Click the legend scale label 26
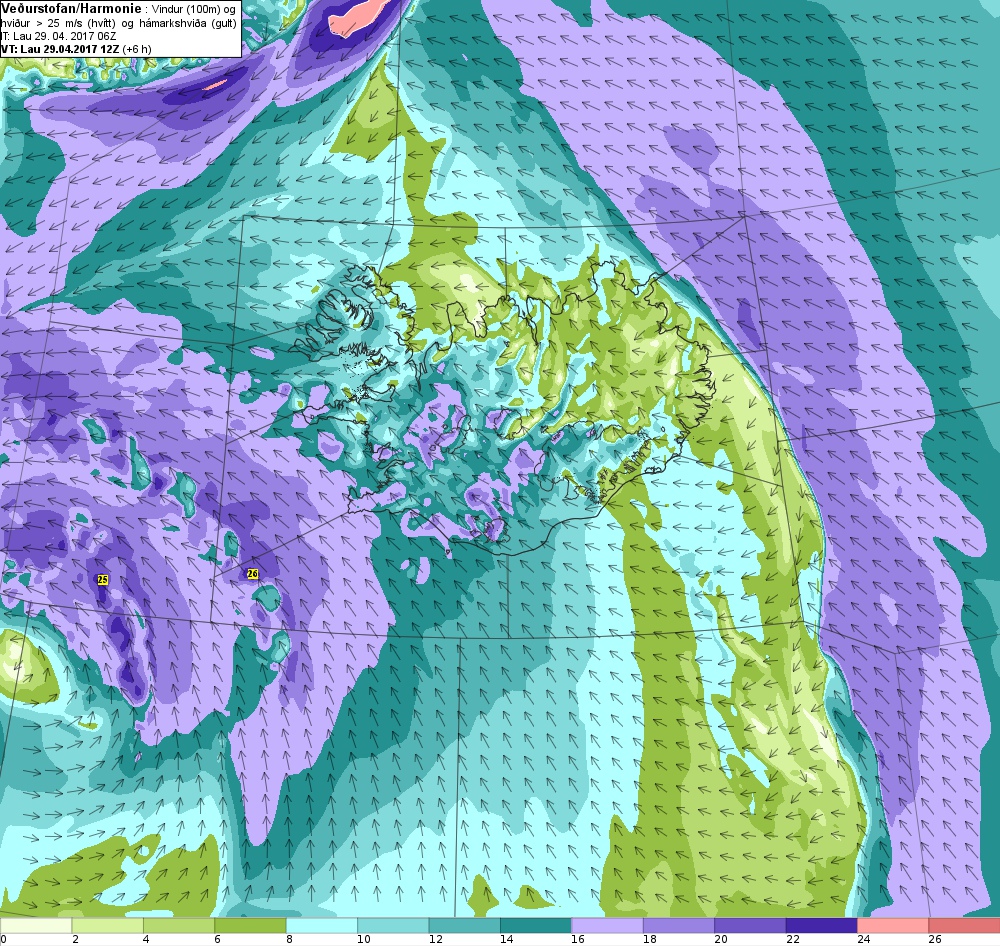Image resolution: width=1000 pixels, height=946 pixels. (935, 939)
